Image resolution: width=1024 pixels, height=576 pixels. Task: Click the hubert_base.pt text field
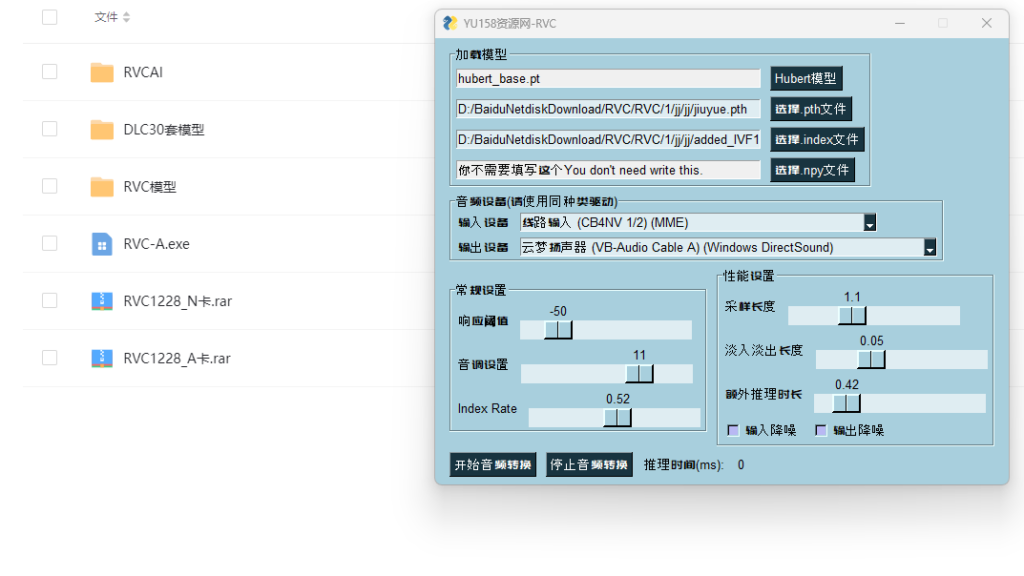click(x=608, y=79)
